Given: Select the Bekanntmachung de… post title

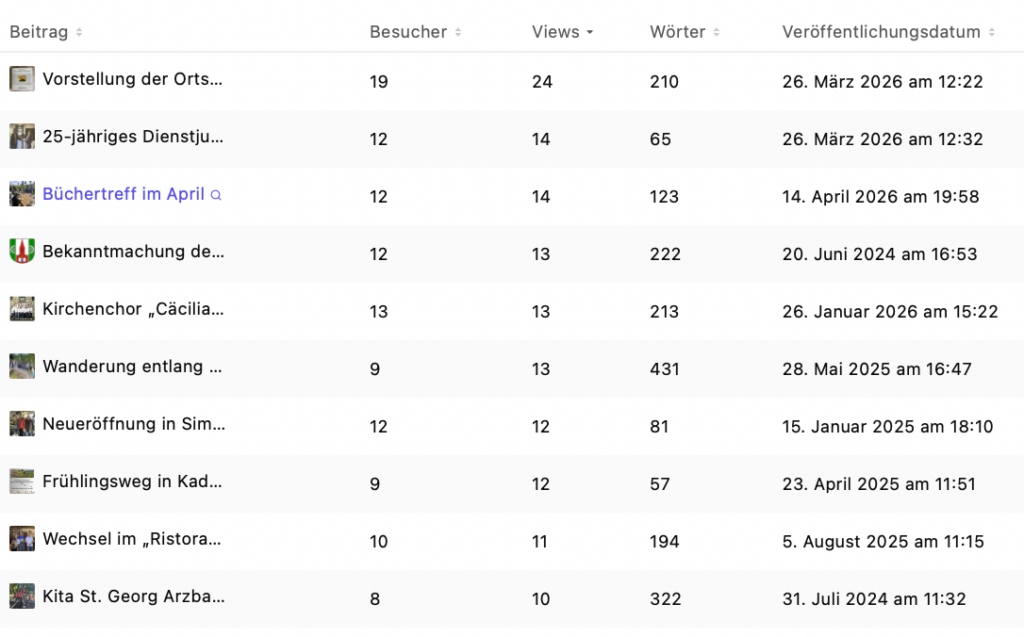Looking at the screenshot, I should [x=133, y=252].
